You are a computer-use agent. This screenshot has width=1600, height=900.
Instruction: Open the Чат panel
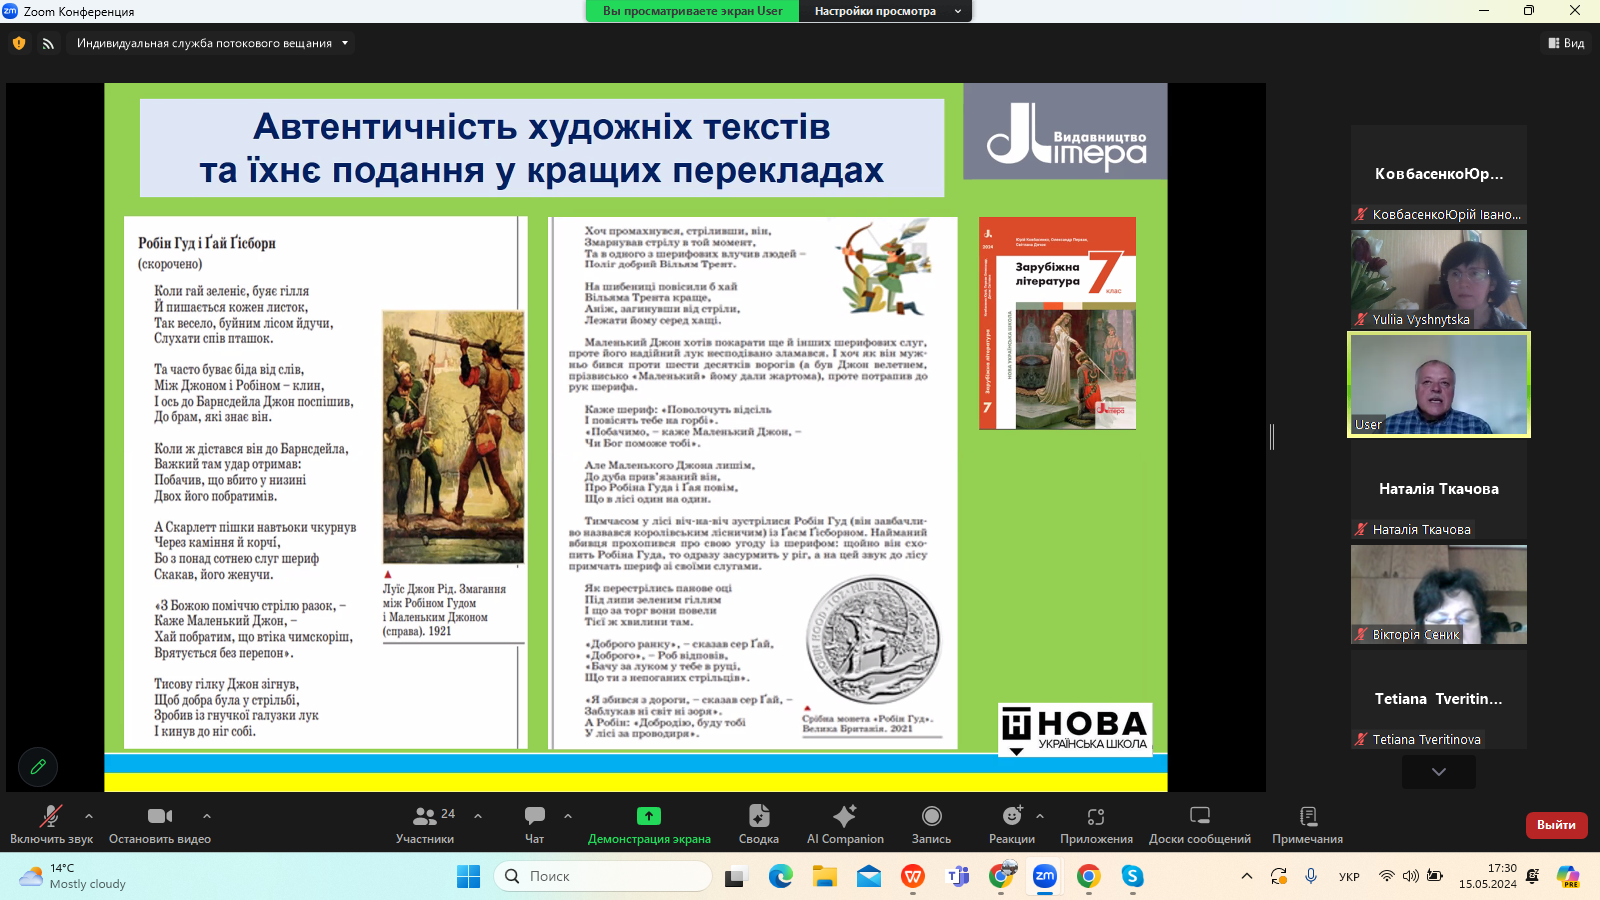point(535,824)
